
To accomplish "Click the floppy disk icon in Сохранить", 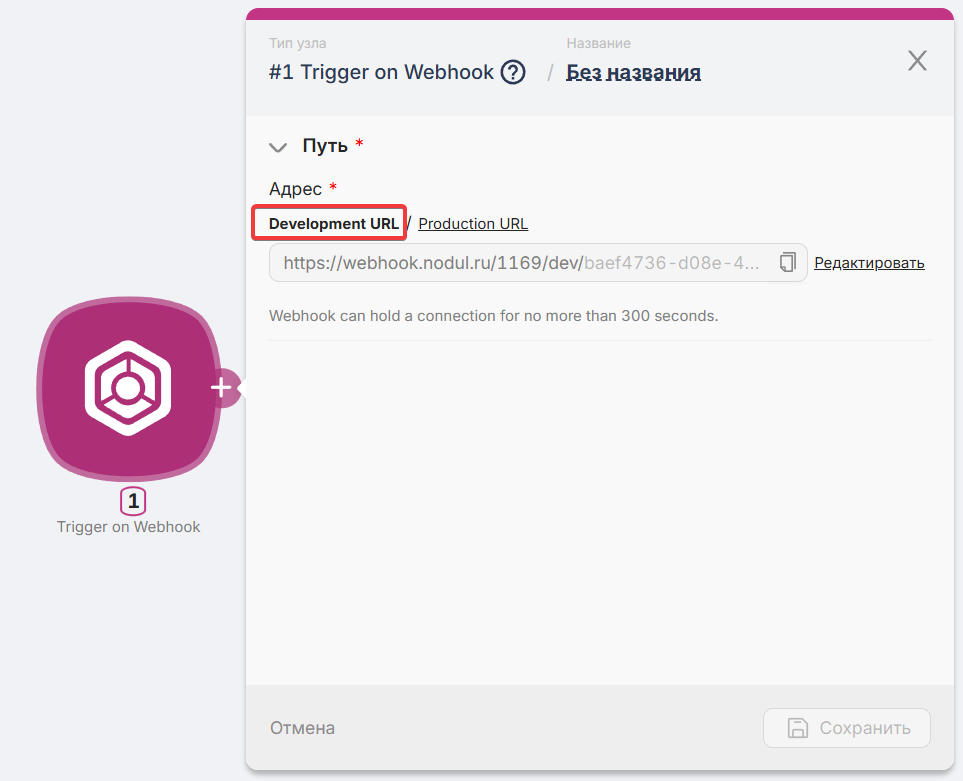I will tap(797, 728).
